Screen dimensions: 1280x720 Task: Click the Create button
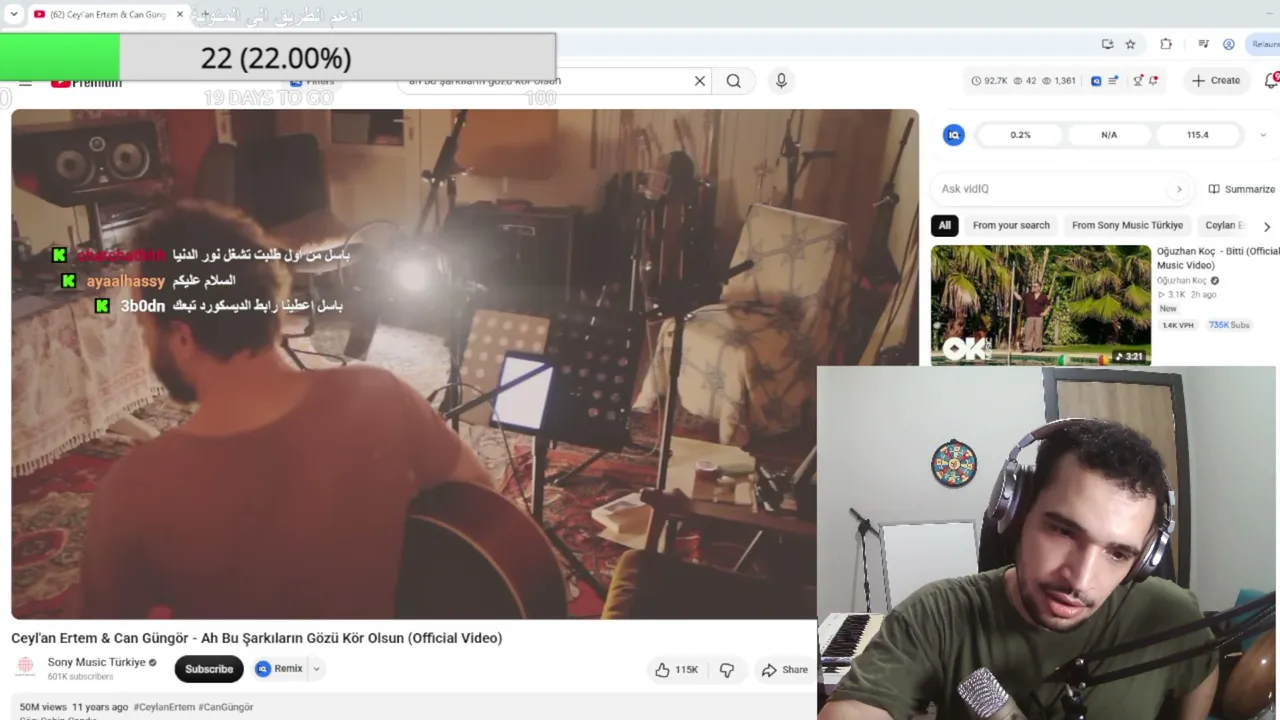(x=1216, y=81)
